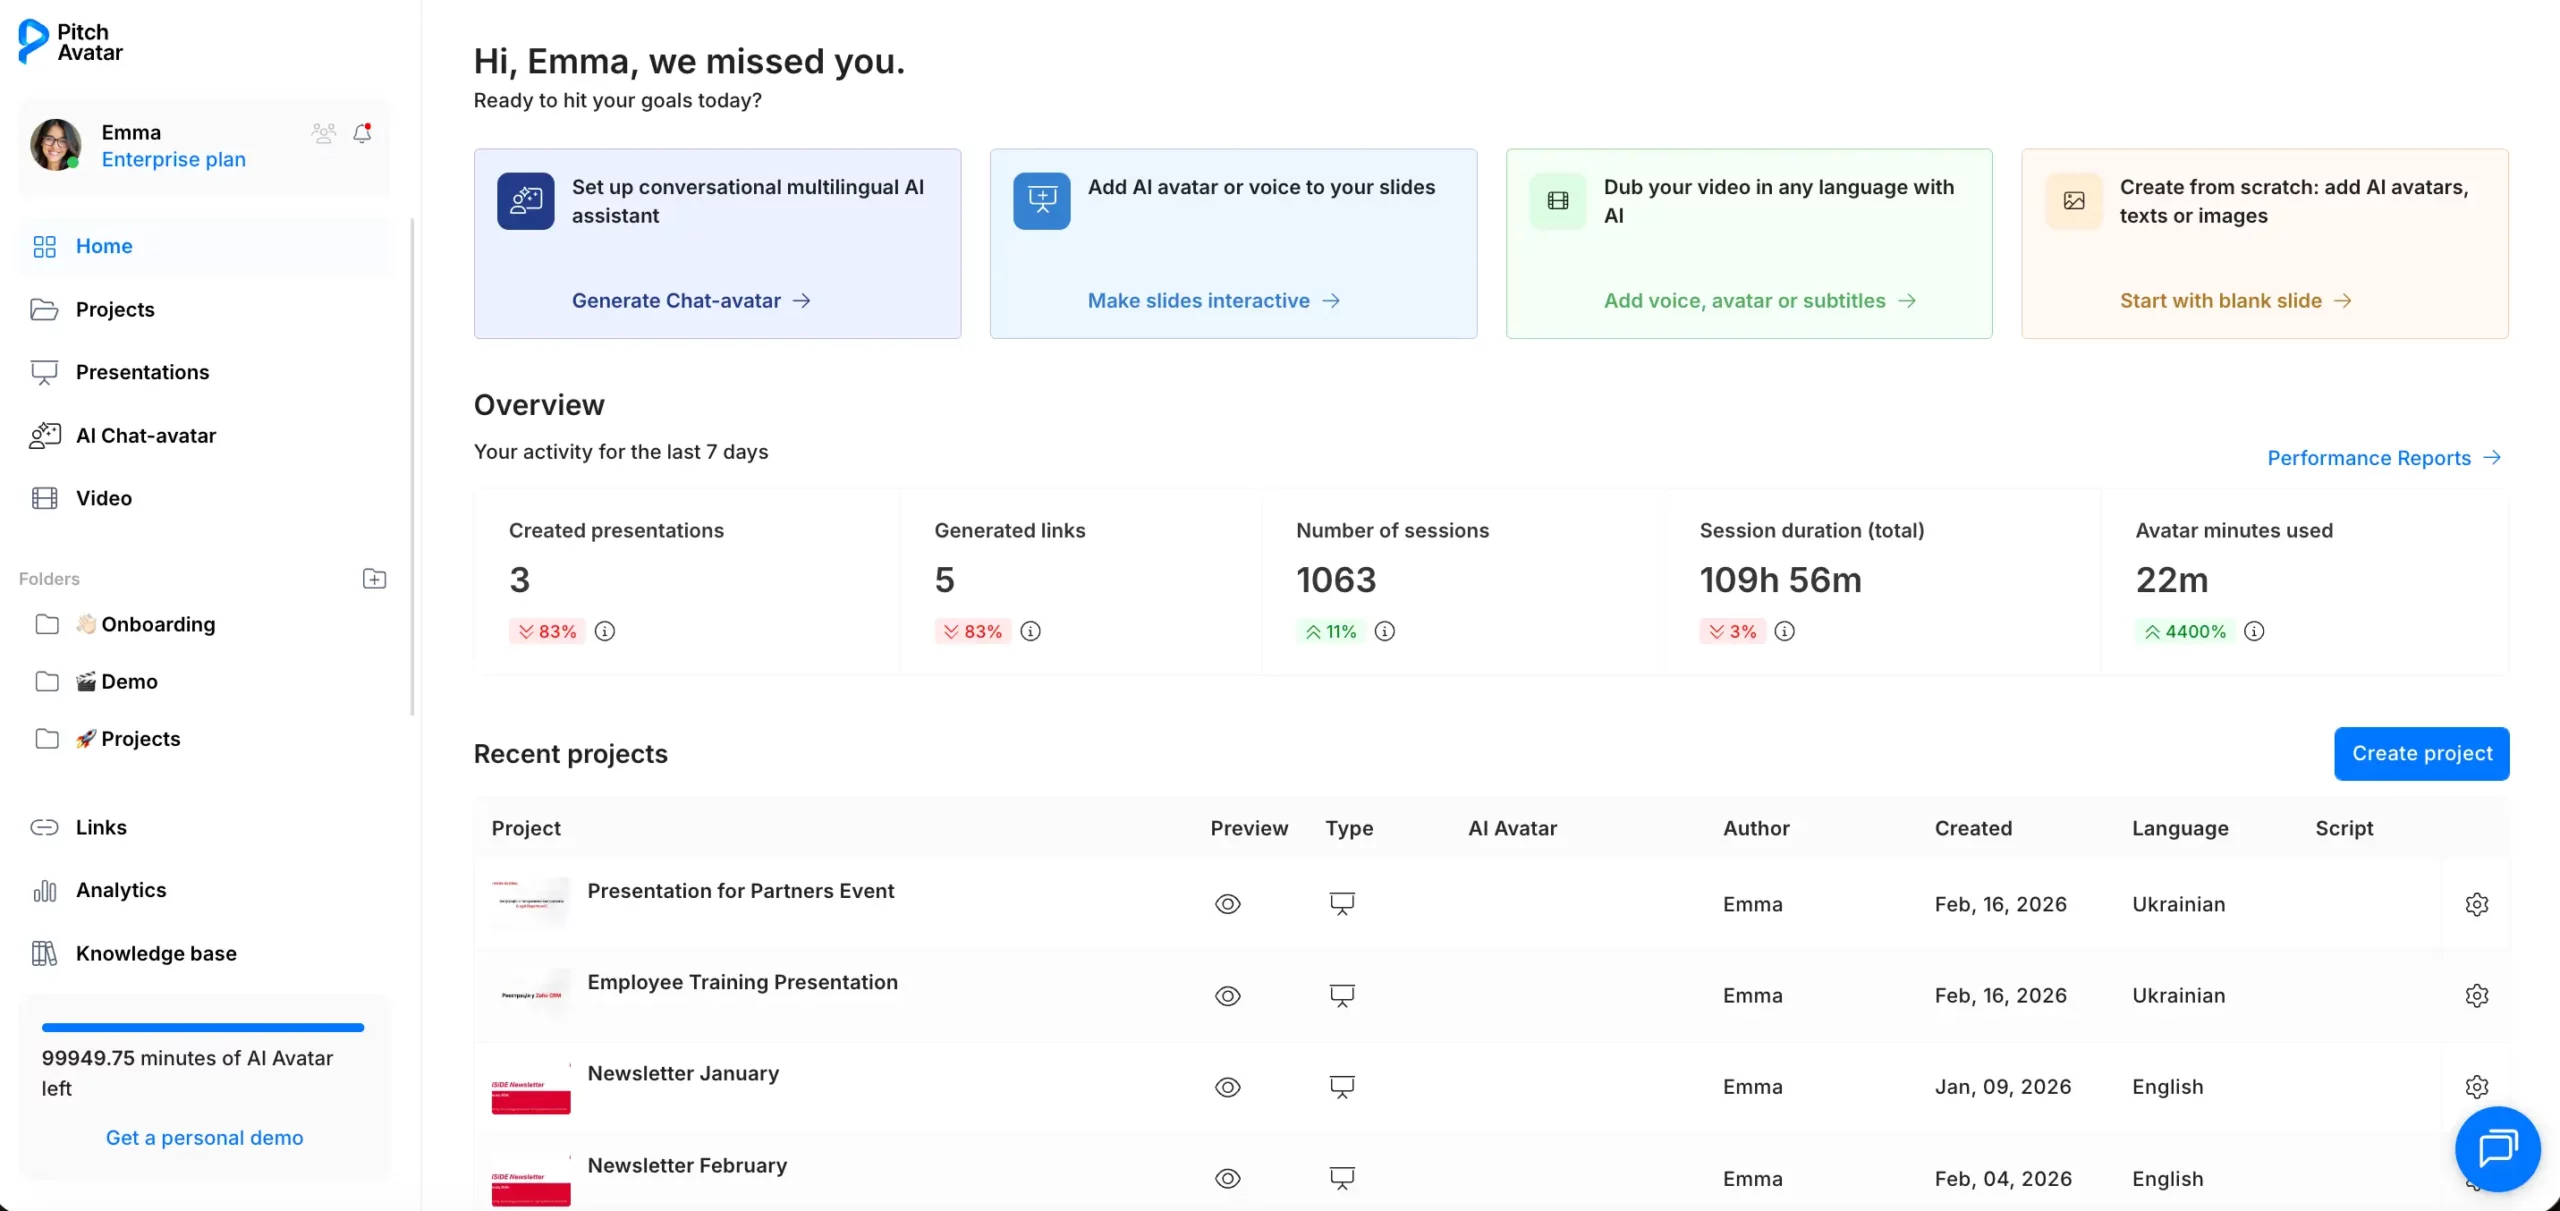
Task: Click info icon beside Number of sessions percentage
Action: 1384,631
